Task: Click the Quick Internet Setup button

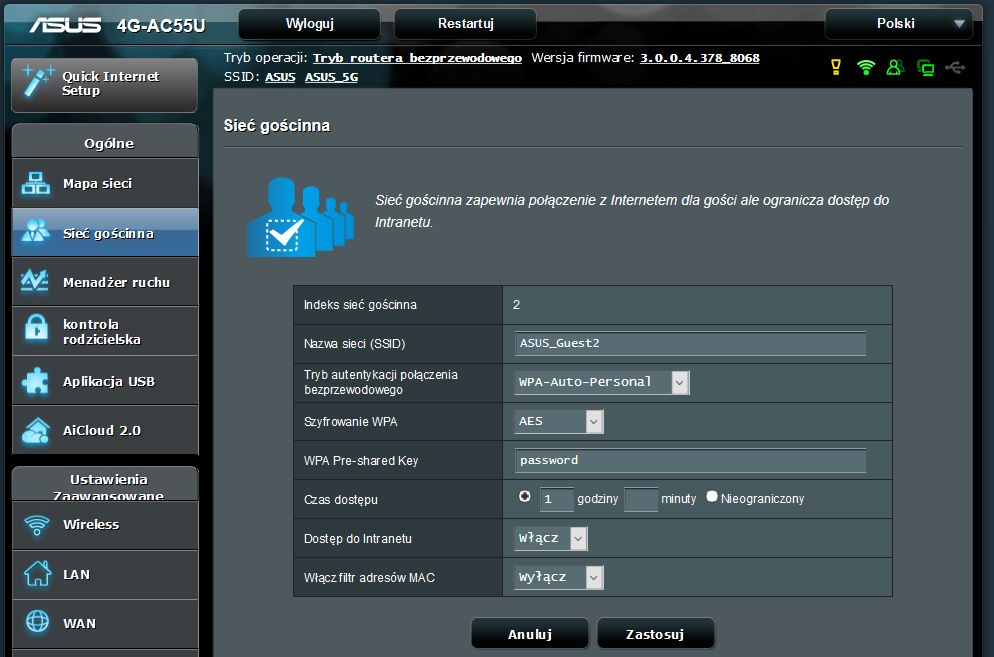Action: (105, 84)
